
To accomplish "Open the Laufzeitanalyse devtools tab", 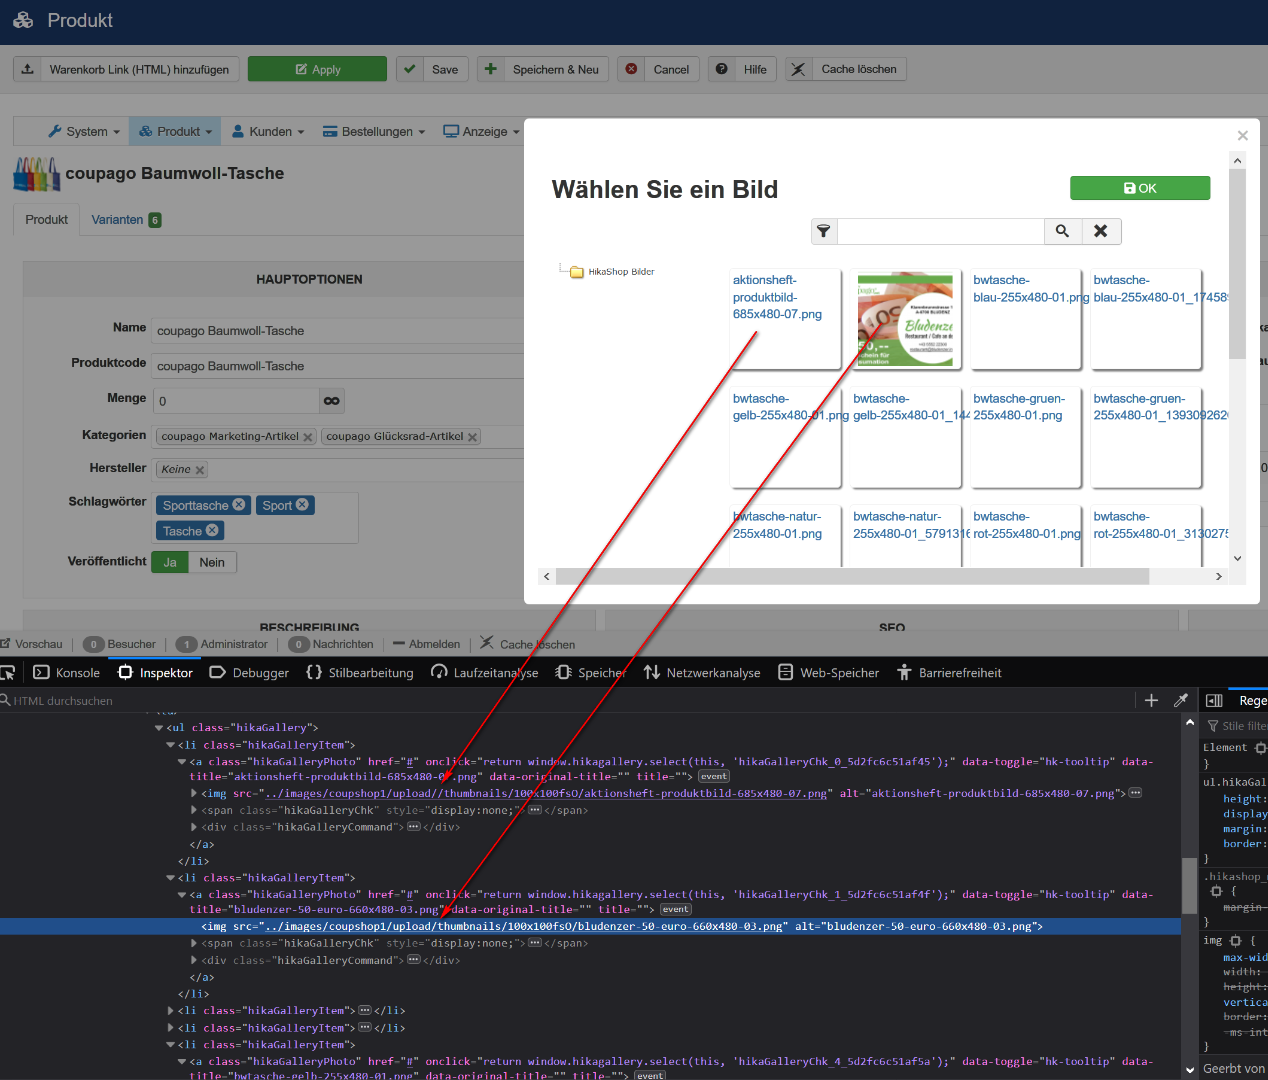I will (x=485, y=673).
